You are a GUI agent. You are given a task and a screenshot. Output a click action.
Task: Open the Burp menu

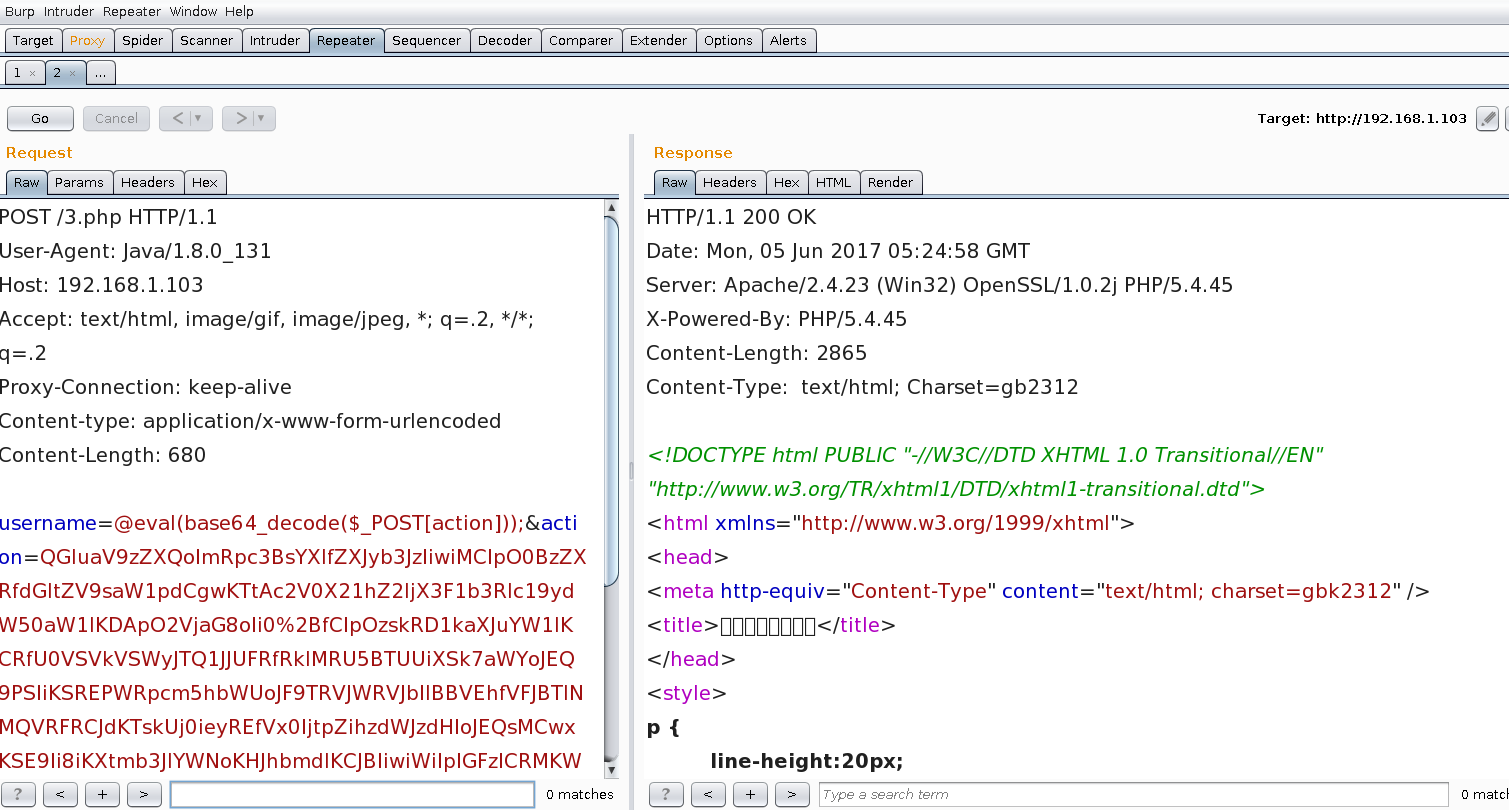click(20, 12)
